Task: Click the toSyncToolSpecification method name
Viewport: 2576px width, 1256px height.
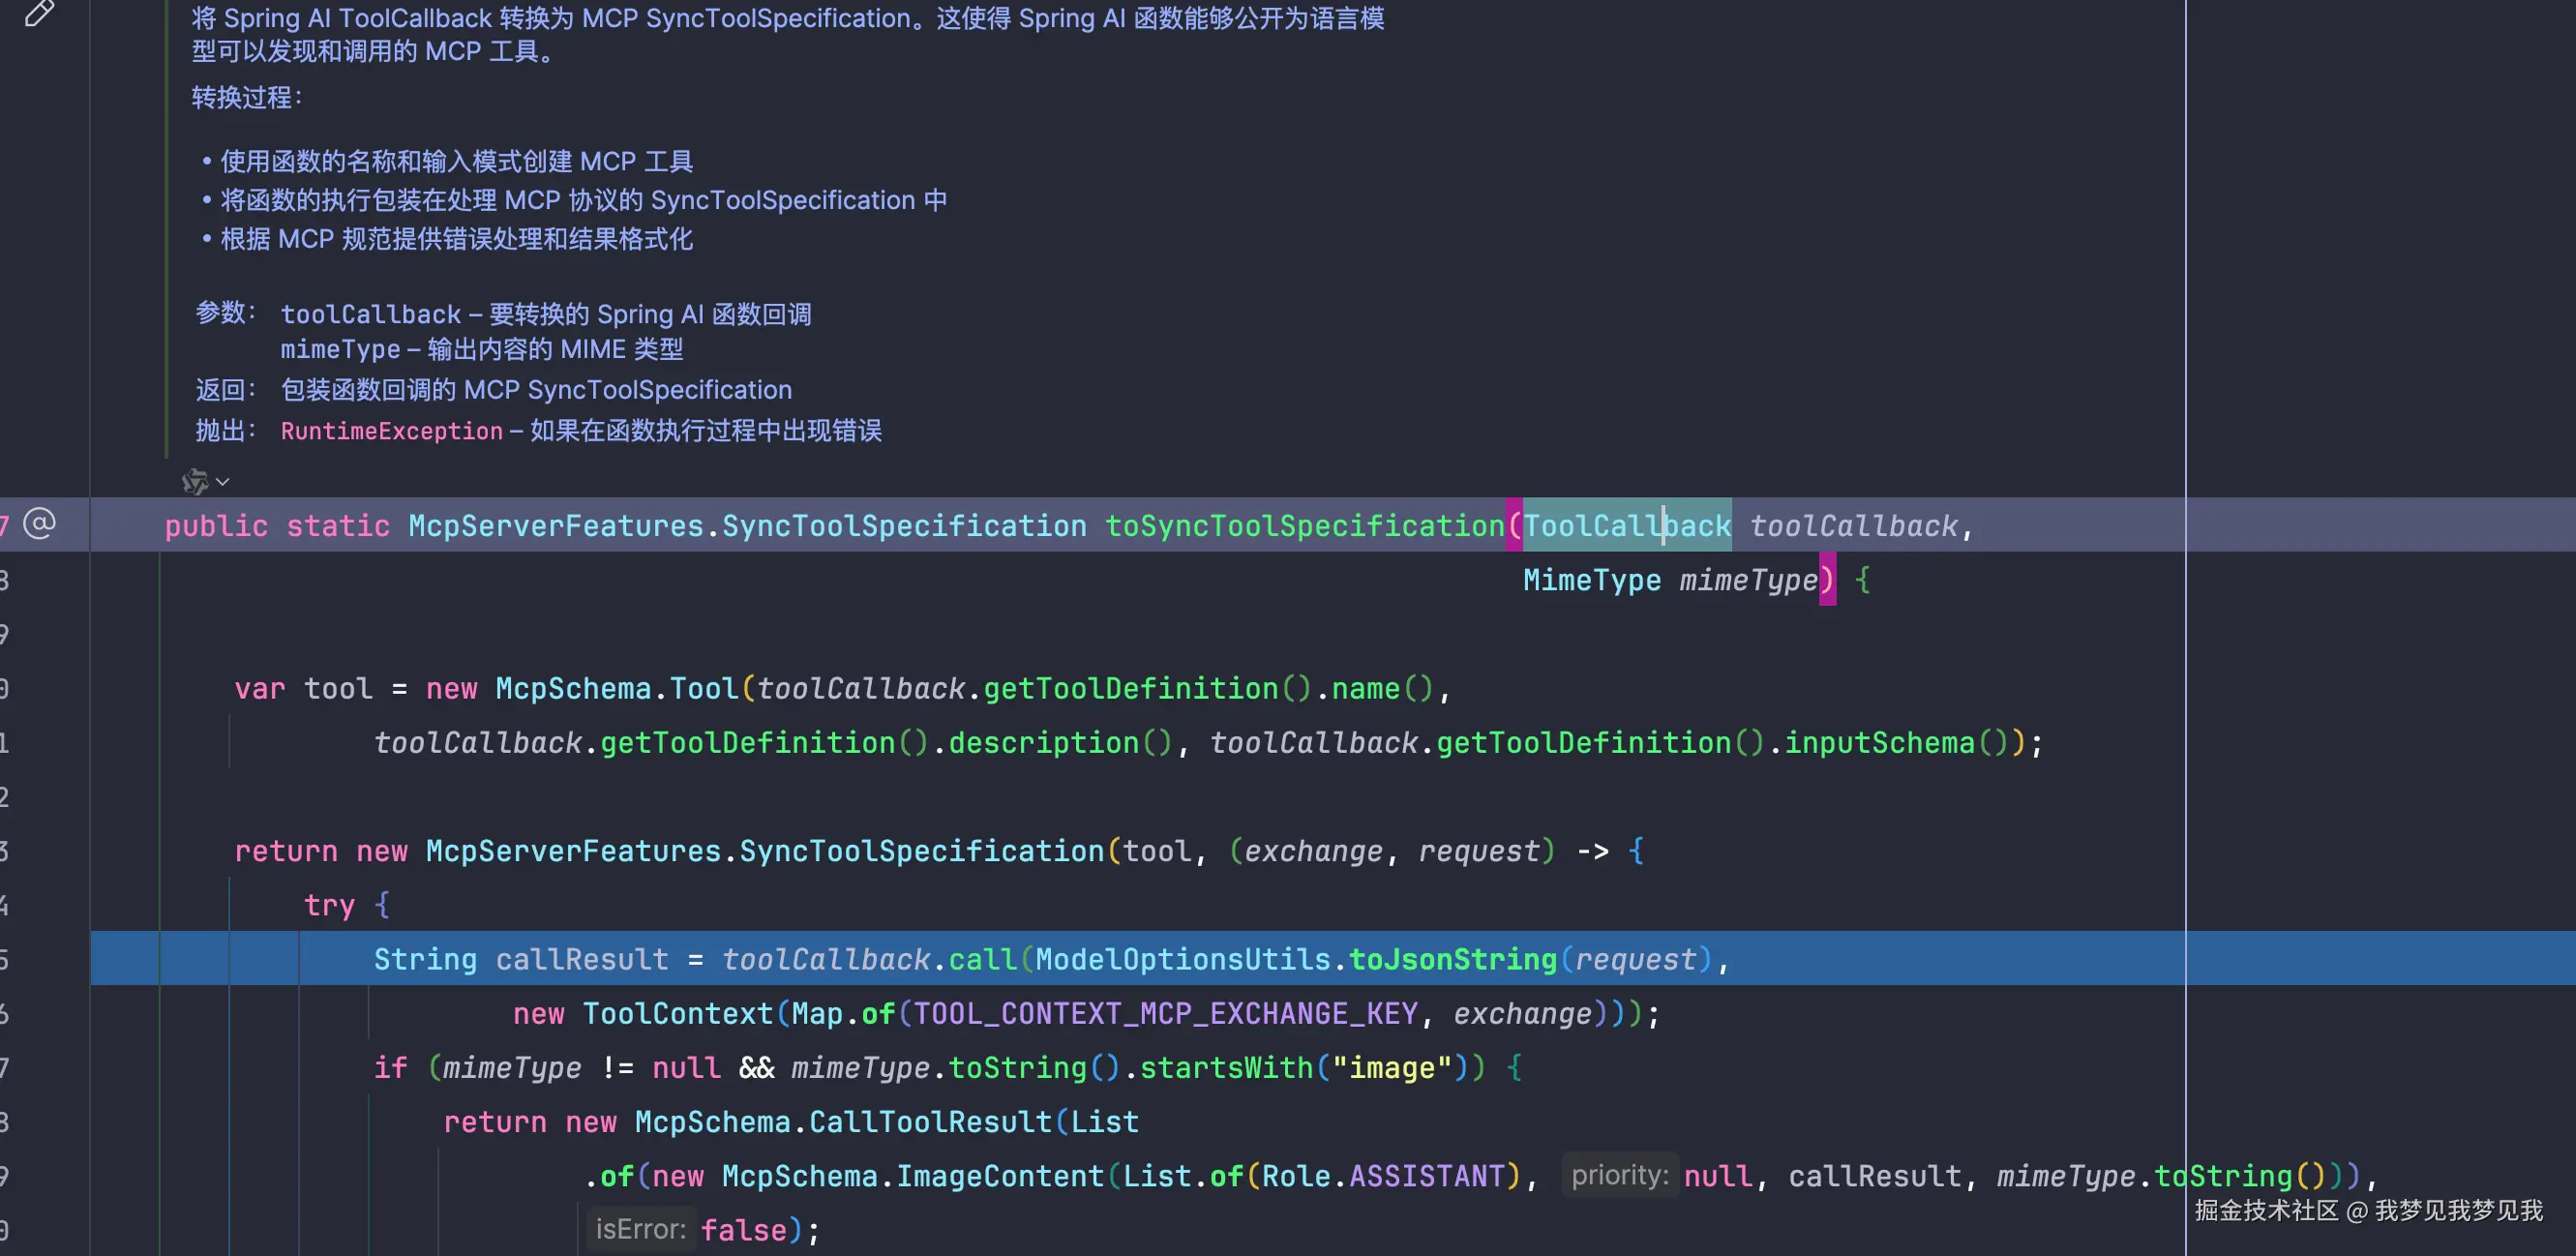Action: coord(1304,526)
